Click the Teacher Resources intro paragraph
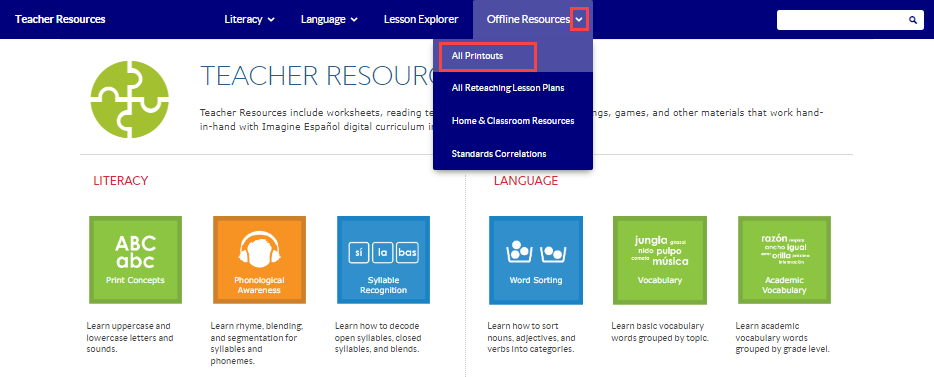Viewport: 934px width, 377px height. pos(512,119)
